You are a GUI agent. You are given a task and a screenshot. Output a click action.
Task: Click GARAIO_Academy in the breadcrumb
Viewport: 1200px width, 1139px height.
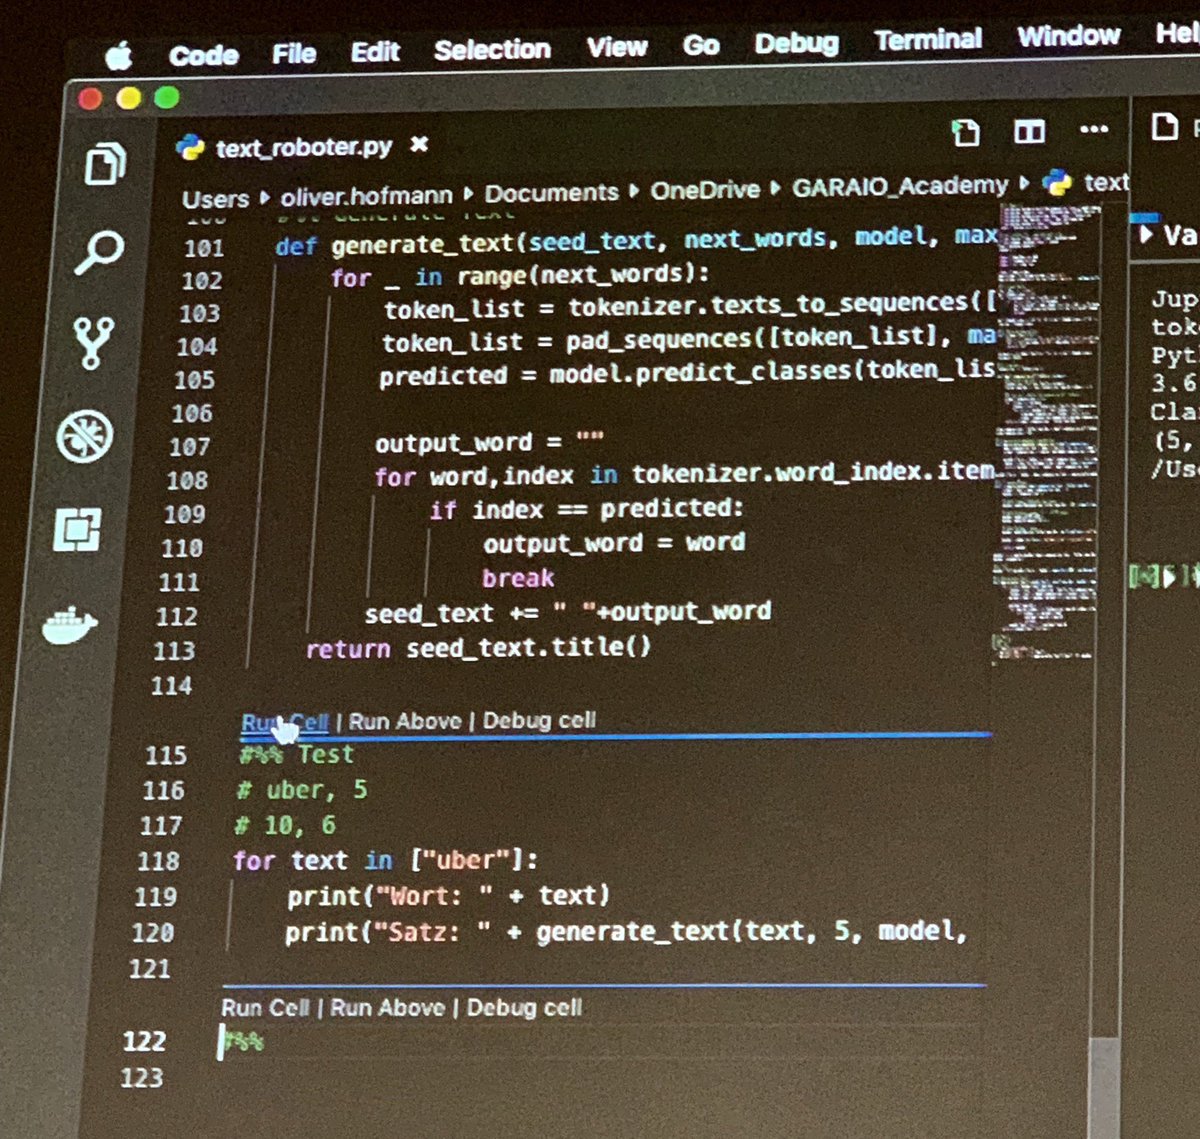click(x=900, y=186)
